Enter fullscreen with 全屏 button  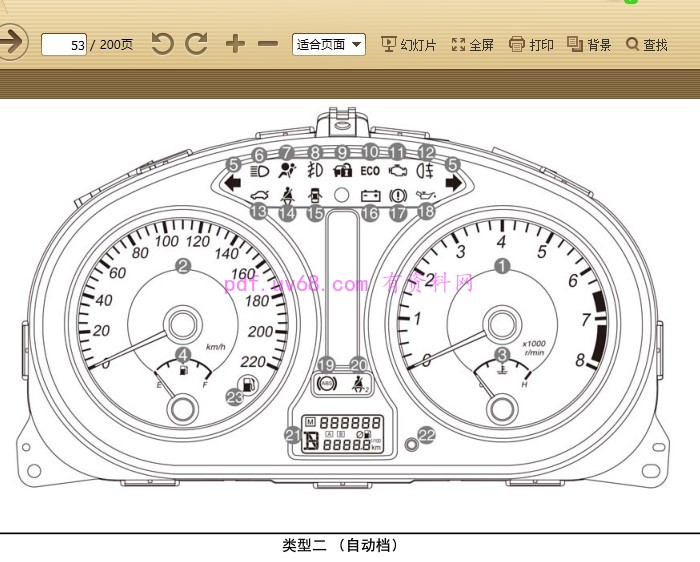coord(473,44)
